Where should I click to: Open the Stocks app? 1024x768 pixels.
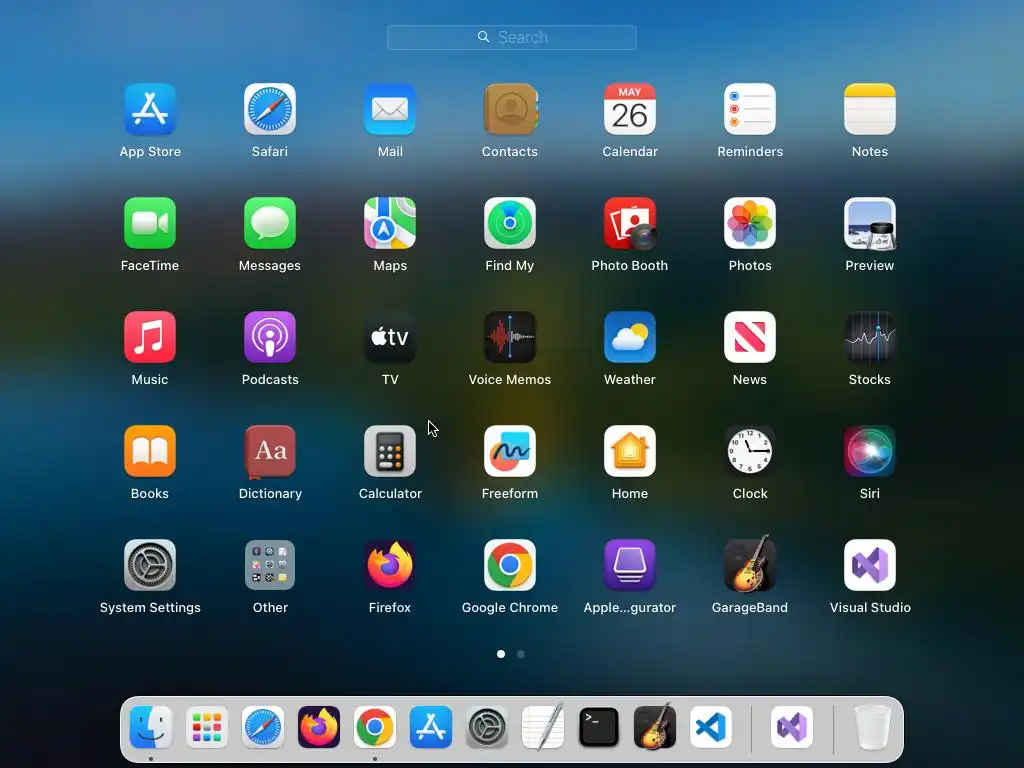click(x=870, y=337)
